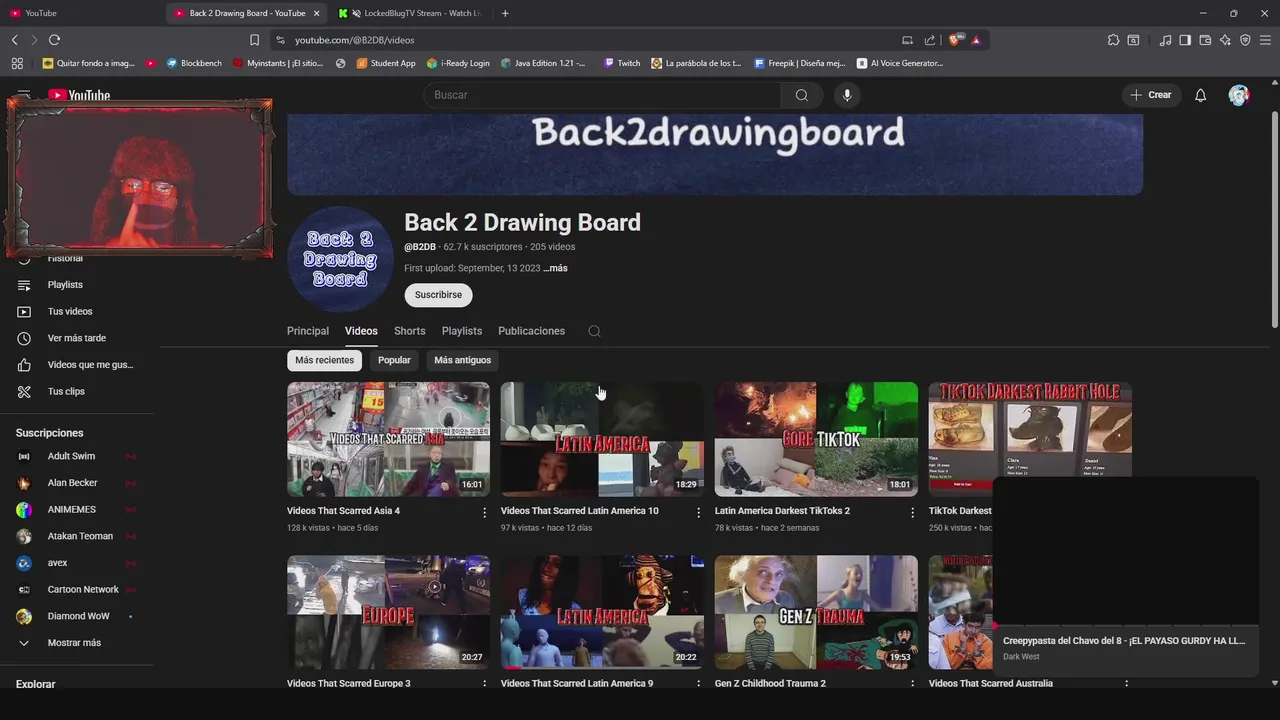Search within channel using the magnifier
Image resolution: width=1280 pixels, height=720 pixels.
[x=594, y=331]
